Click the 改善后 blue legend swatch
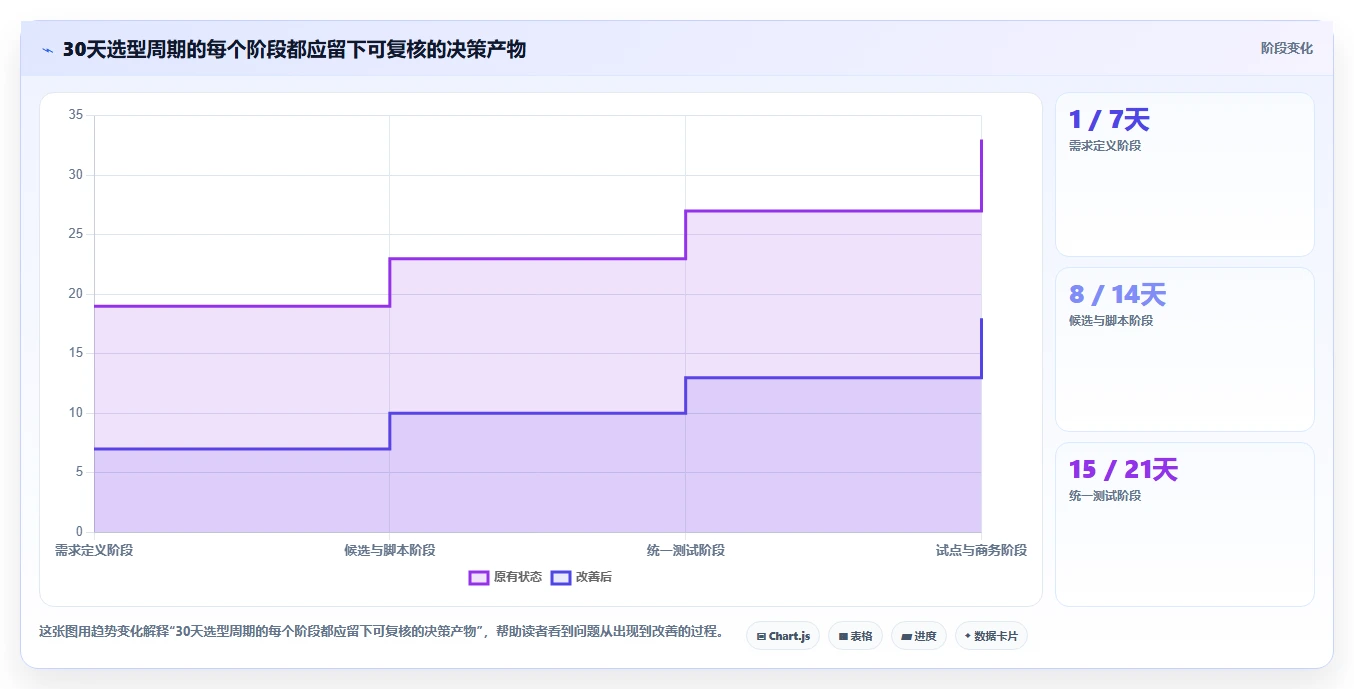Screen dimensions: 1354x689 pyautogui.click(x=561, y=577)
